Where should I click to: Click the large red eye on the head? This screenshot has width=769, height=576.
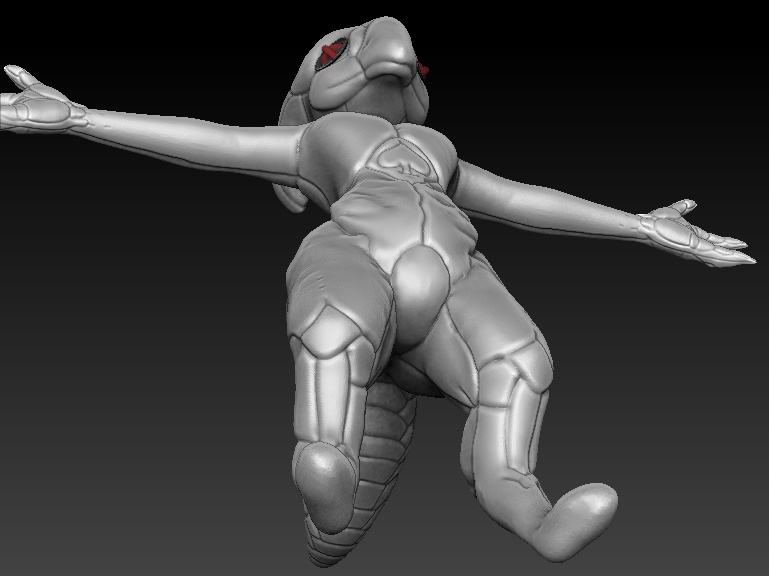[x=333, y=55]
